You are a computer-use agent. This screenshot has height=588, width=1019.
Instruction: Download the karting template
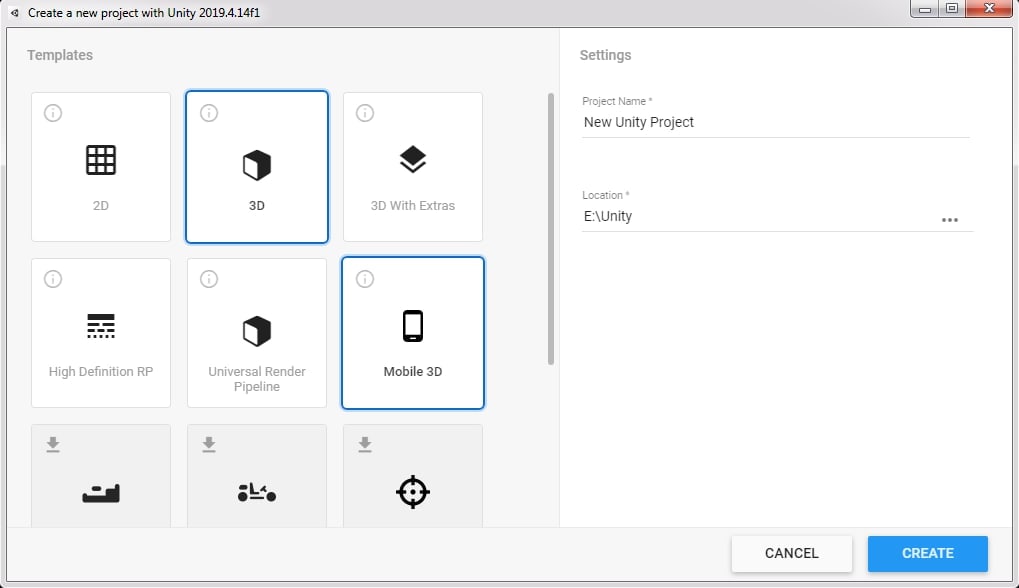point(209,444)
